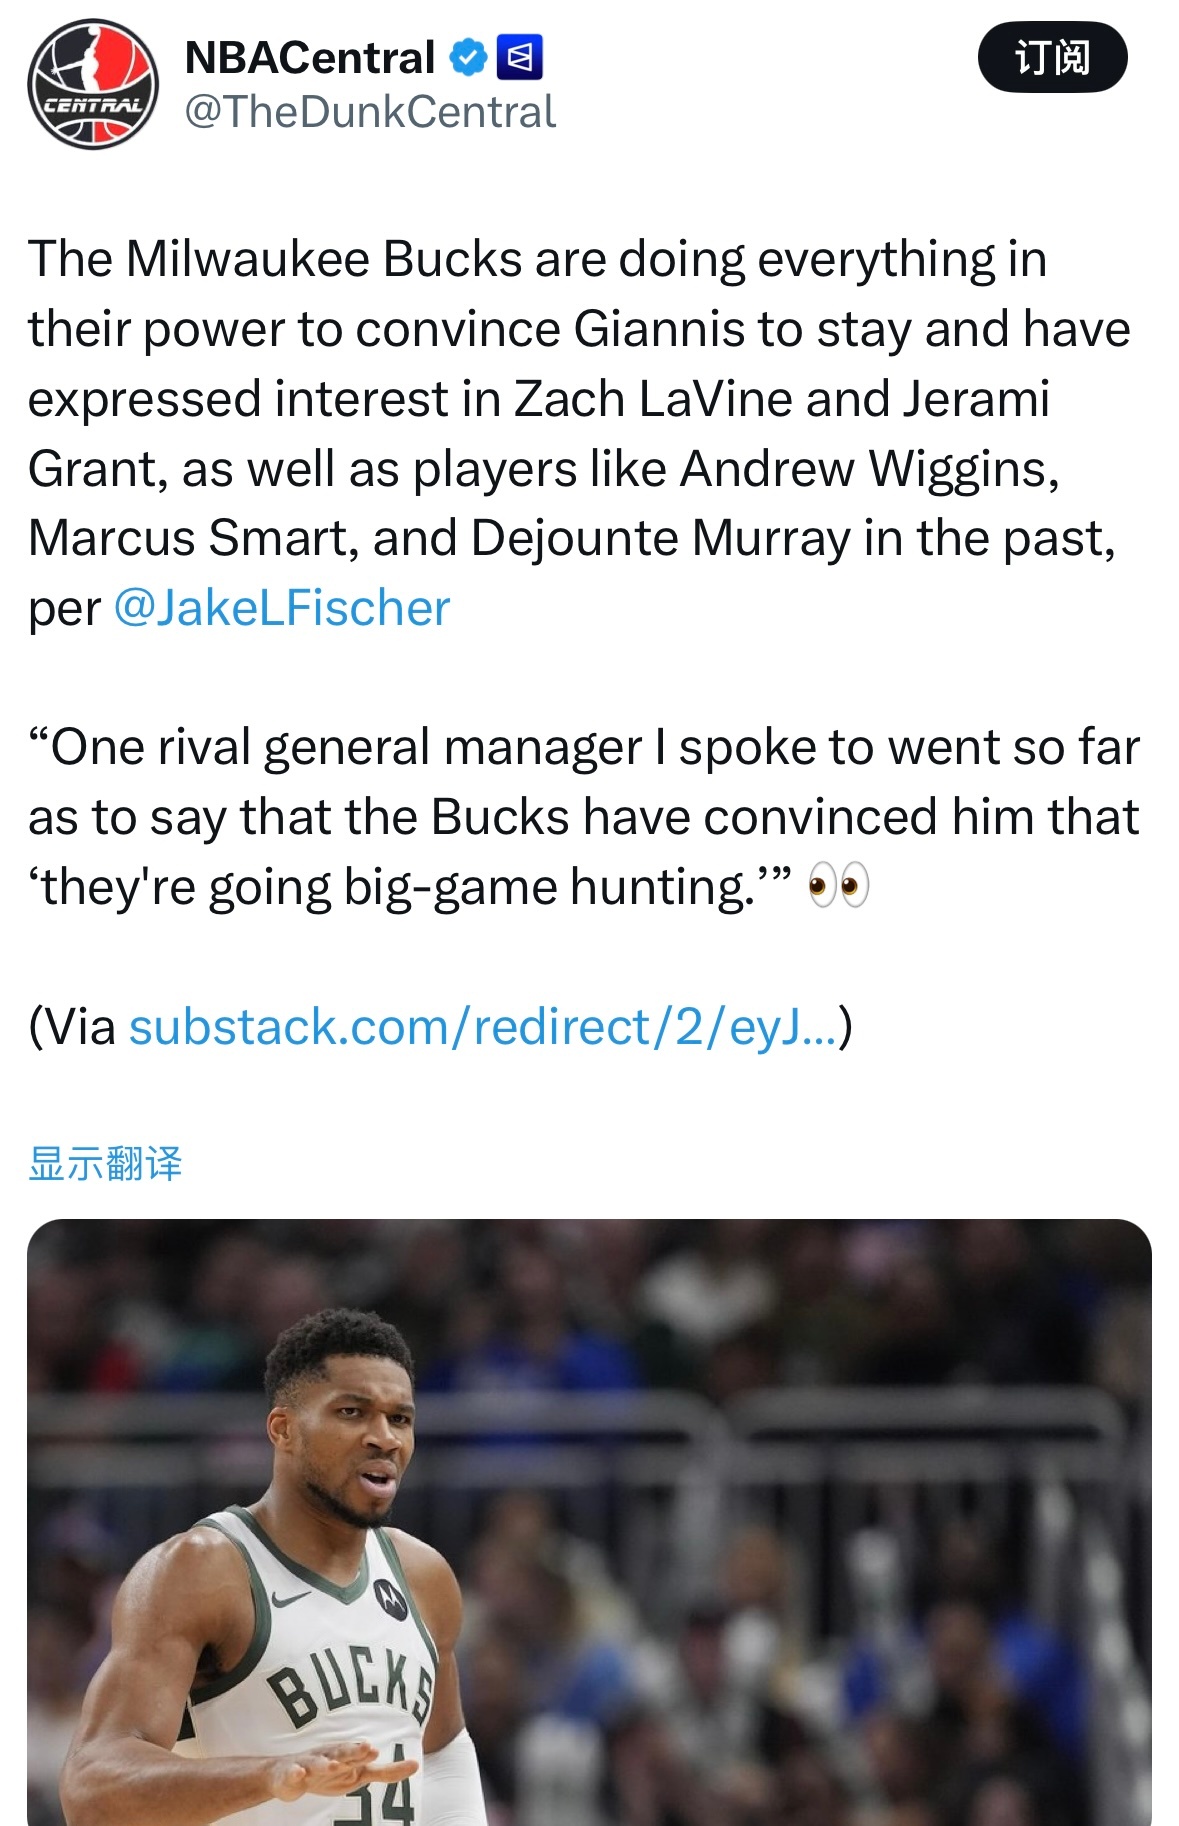The height and width of the screenshot is (1826, 1179).
Task: Click the @TheDunkCentral handle
Action: point(370,112)
